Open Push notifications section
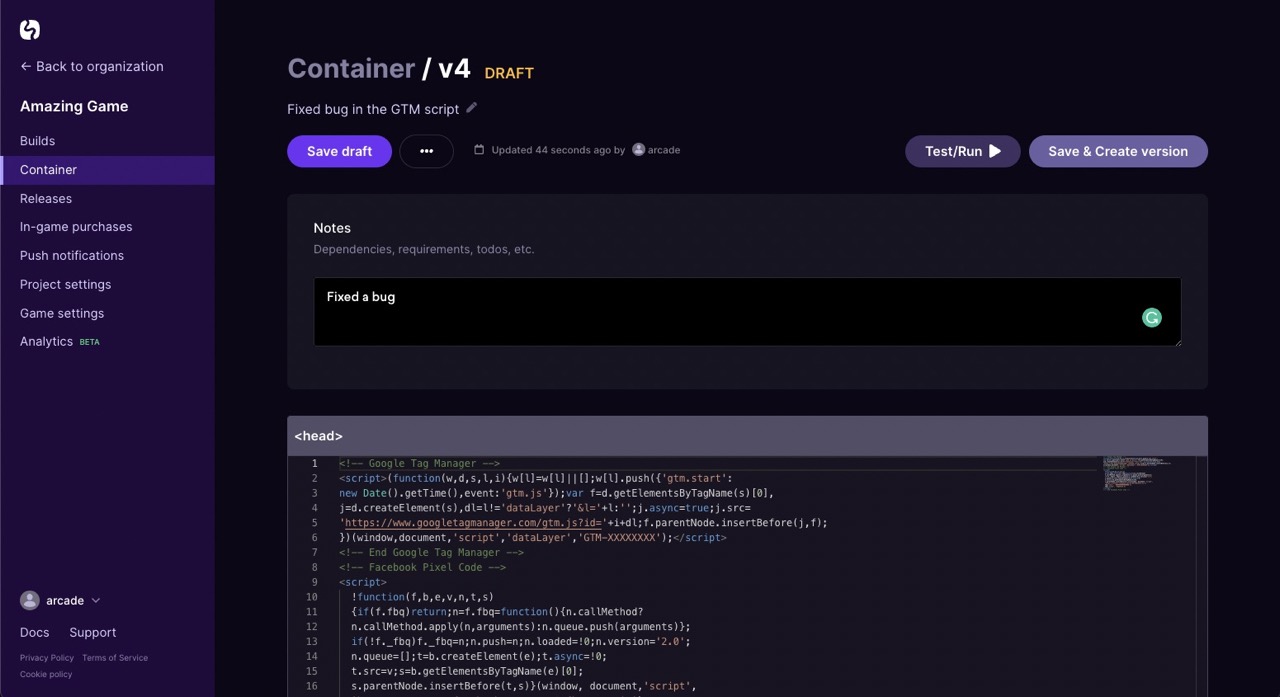 (72, 255)
